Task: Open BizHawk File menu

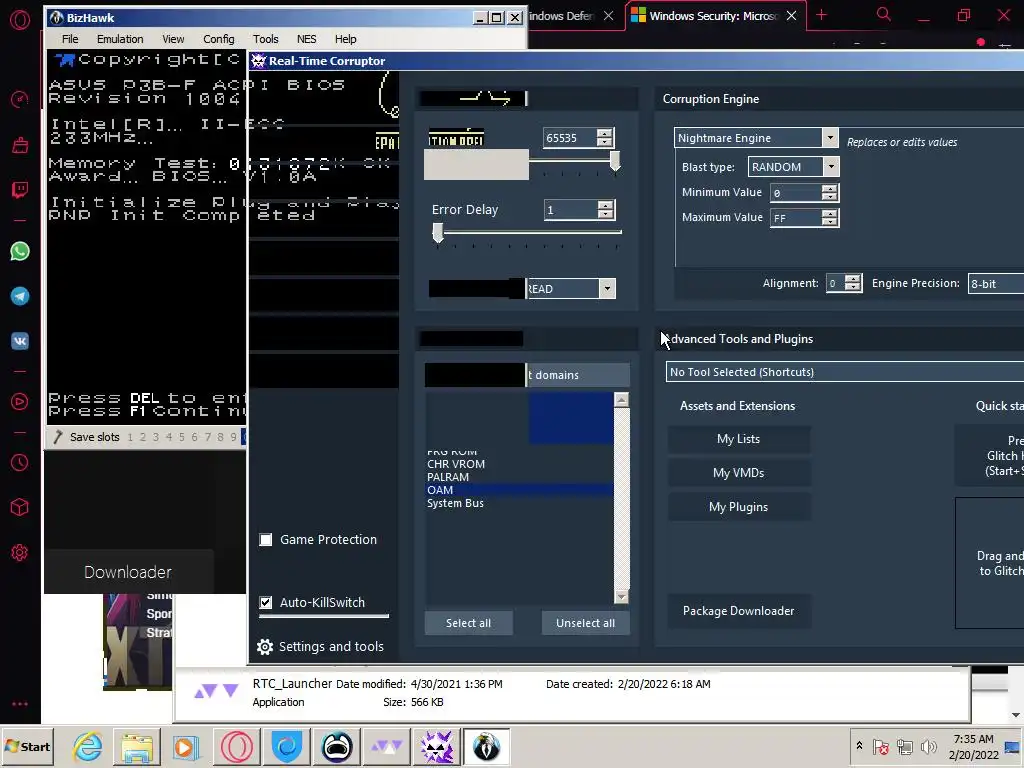Action: pos(70,39)
